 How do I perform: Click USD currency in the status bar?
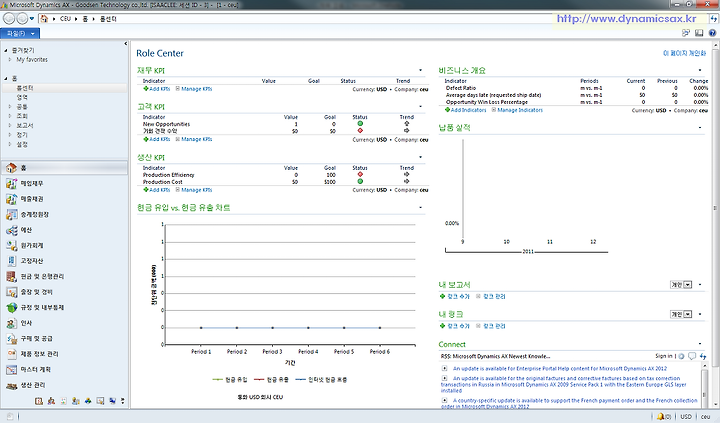click(x=686, y=417)
